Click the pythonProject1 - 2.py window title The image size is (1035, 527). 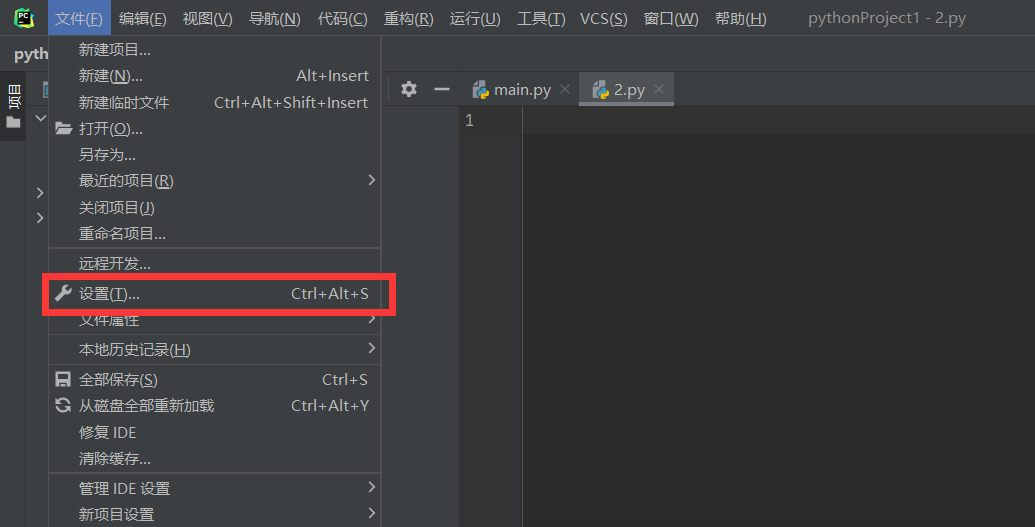886,18
